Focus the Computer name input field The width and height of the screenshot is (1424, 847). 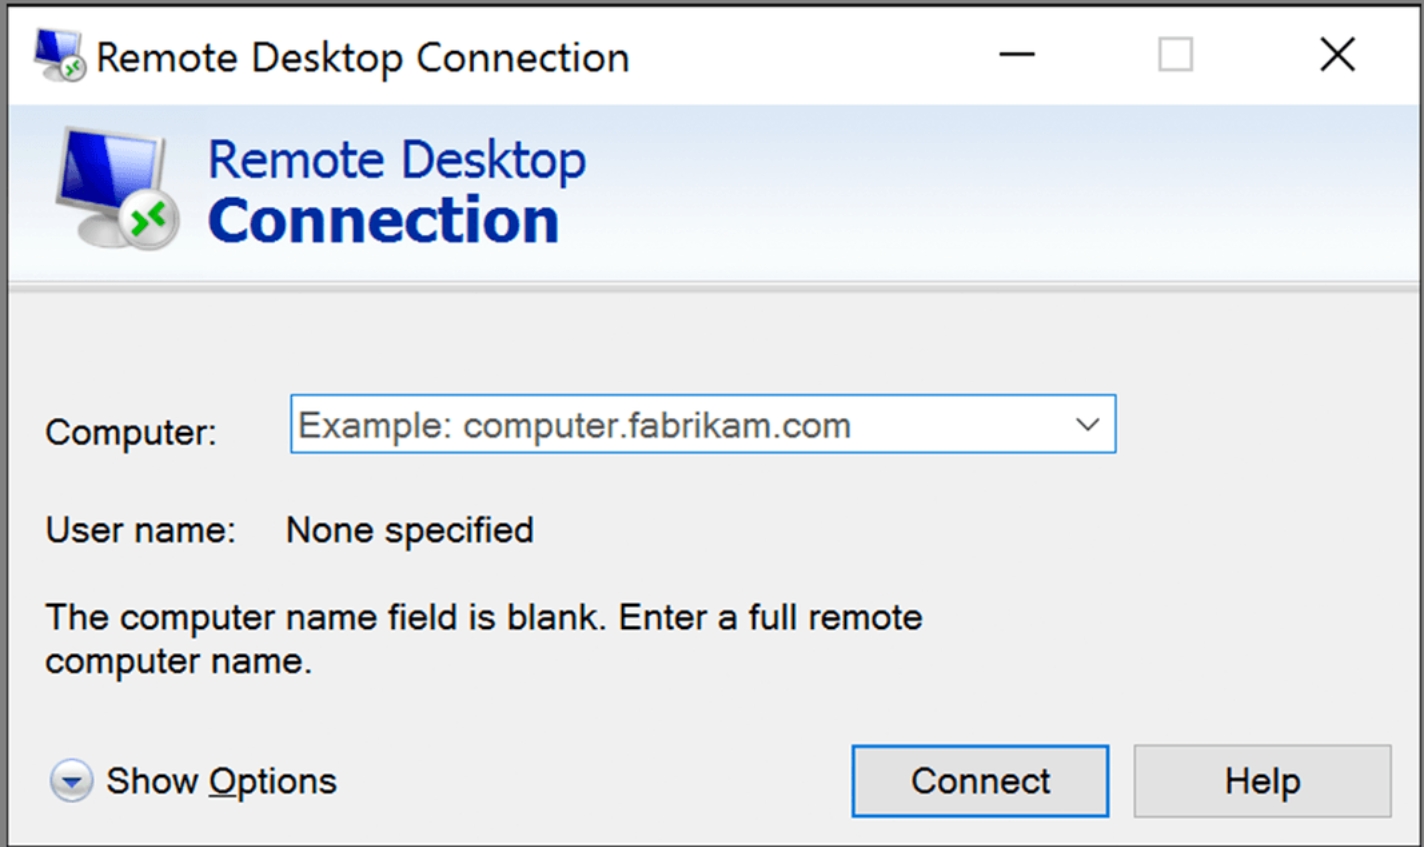point(703,424)
